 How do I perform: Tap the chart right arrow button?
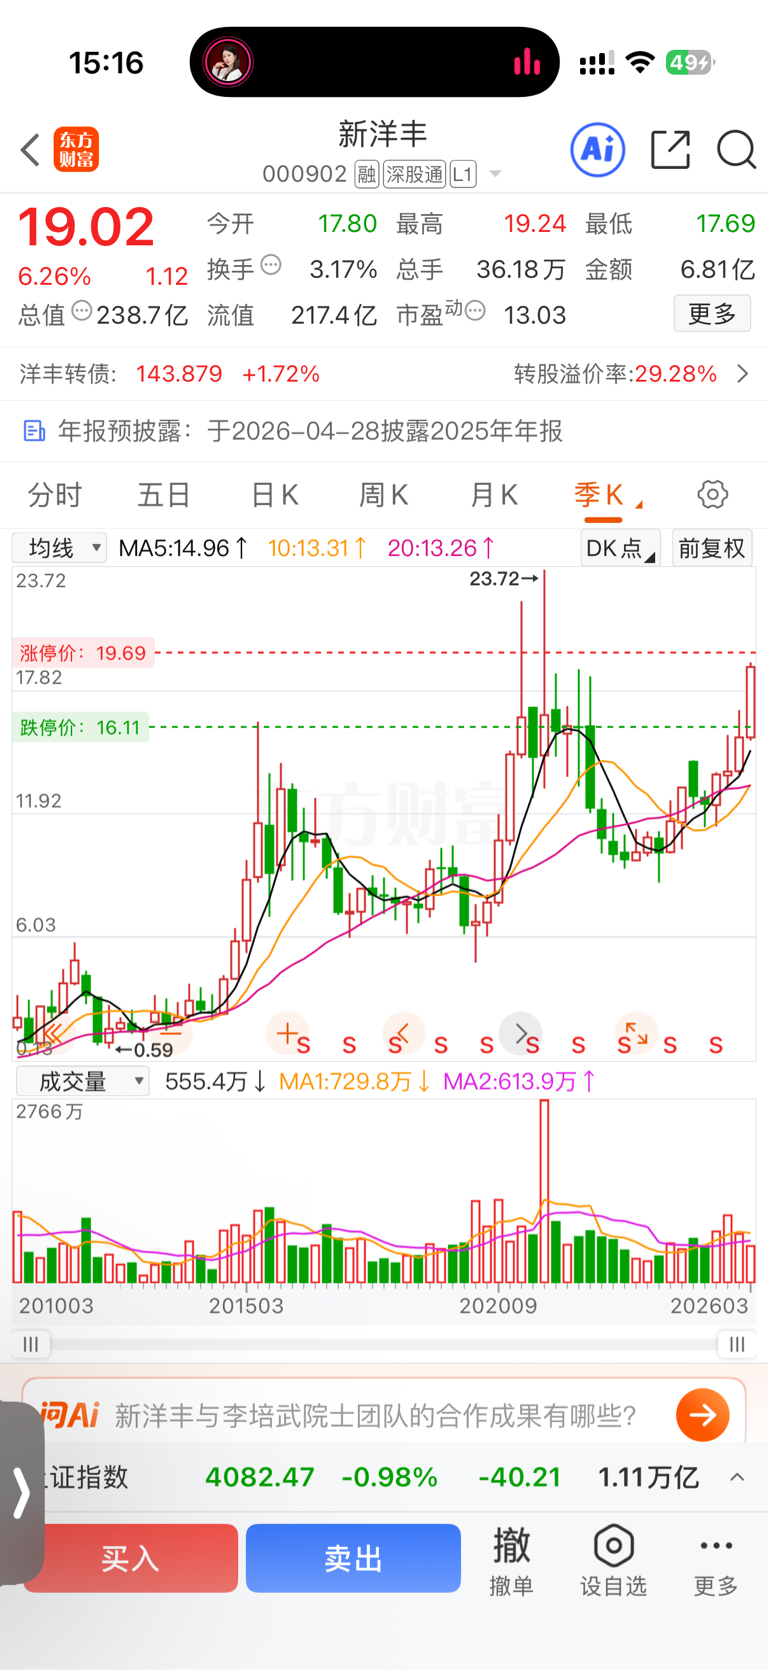tap(521, 1033)
